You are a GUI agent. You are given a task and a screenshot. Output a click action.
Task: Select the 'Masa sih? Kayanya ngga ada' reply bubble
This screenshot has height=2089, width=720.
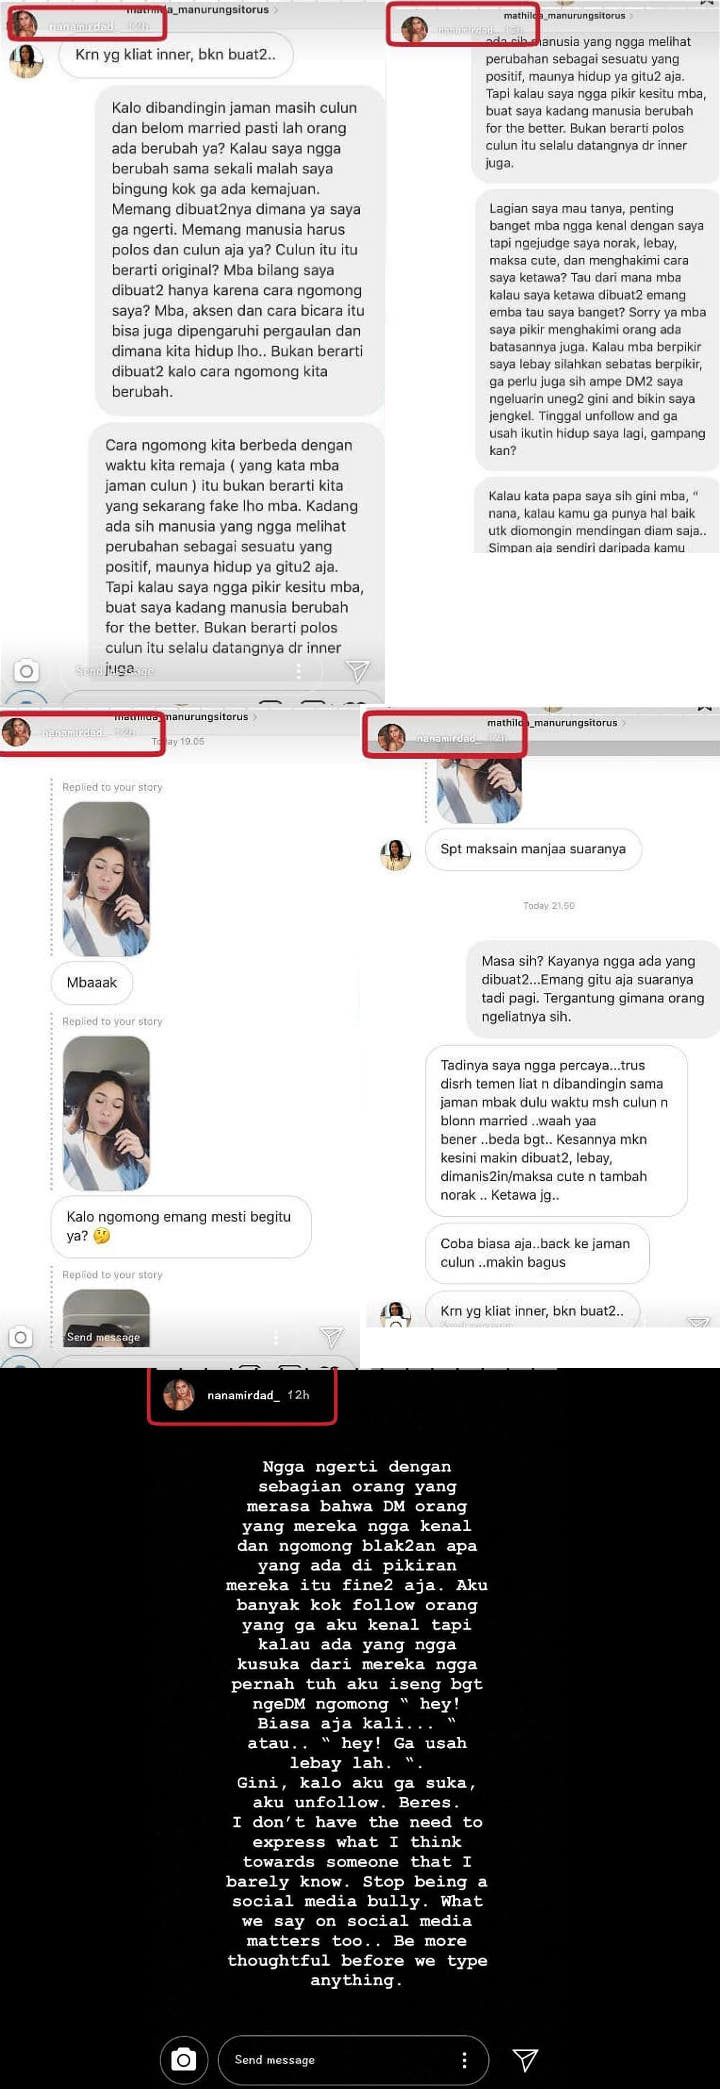593,988
